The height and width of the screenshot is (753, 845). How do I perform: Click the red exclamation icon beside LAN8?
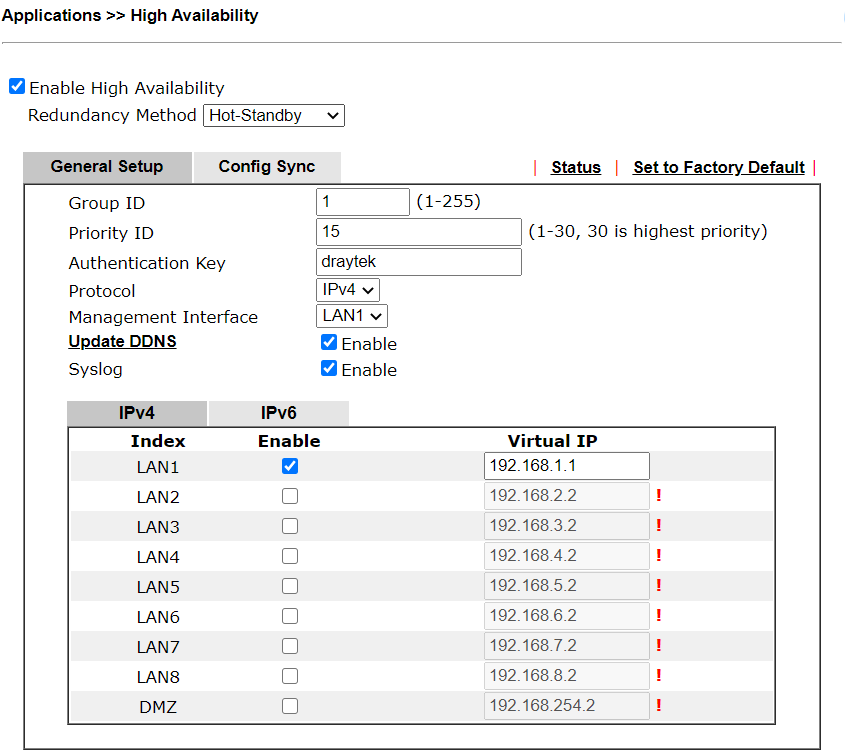click(x=659, y=676)
